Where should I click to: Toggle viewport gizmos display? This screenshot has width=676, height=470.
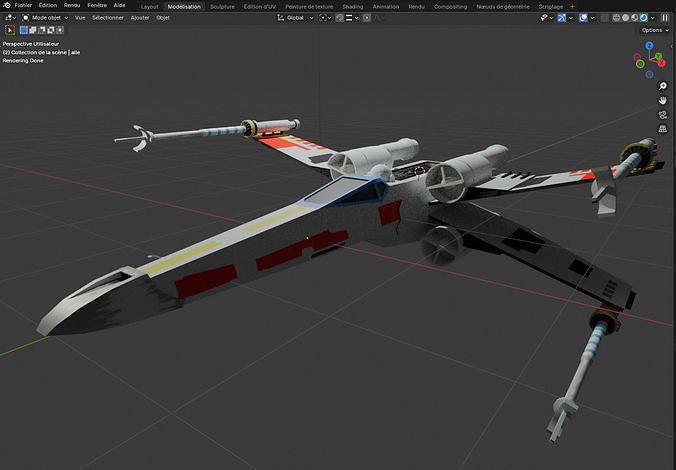[x=562, y=18]
